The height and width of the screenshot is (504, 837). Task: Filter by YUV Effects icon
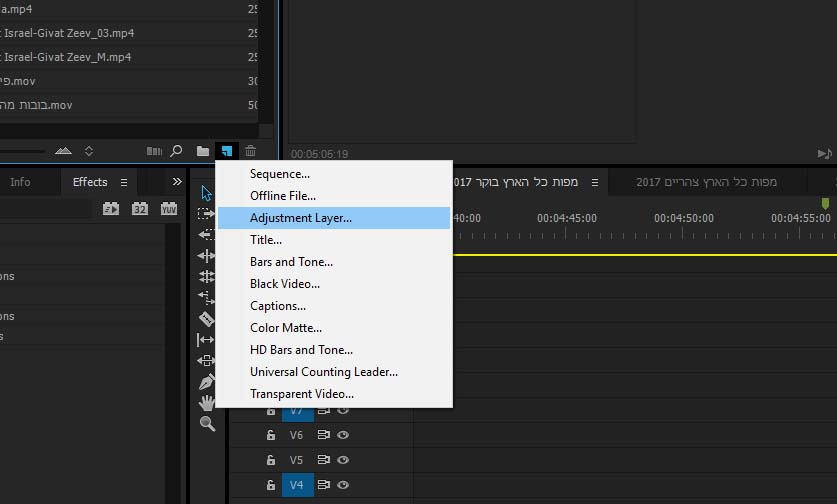[x=169, y=209]
